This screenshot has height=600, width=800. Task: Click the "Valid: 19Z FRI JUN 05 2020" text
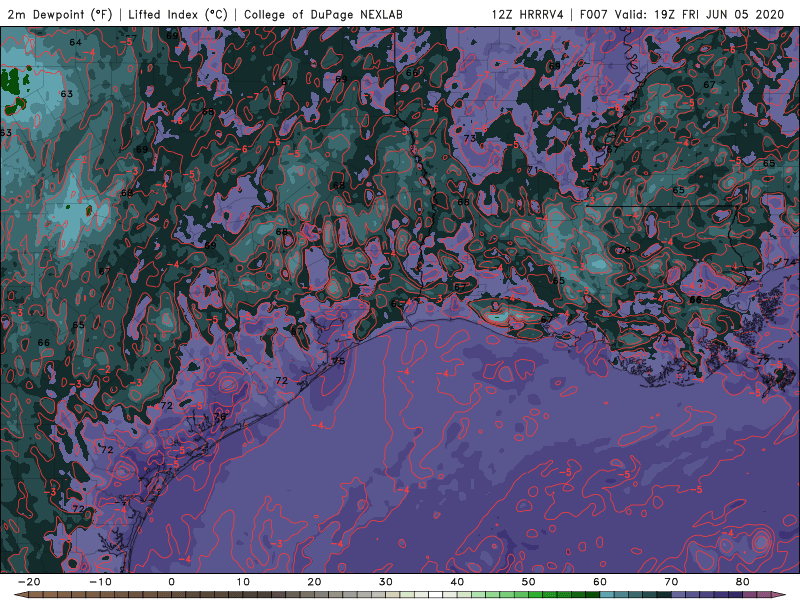(x=699, y=14)
